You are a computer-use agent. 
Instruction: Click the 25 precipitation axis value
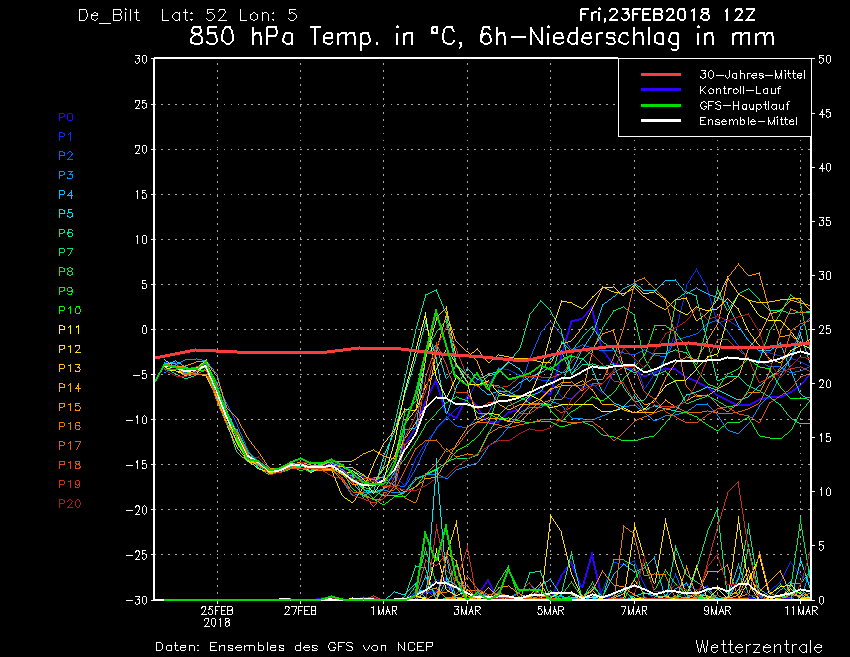pos(825,330)
